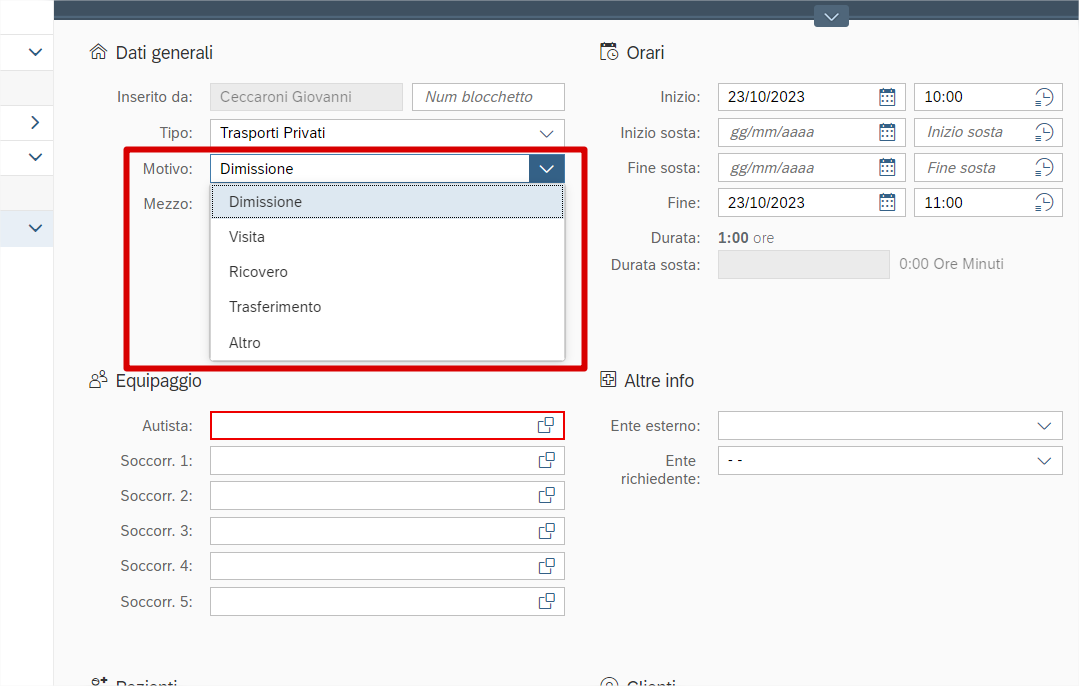This screenshot has height=686, width=1079.
Task: Open the time picker for Fine 11:00
Action: coord(1044,203)
